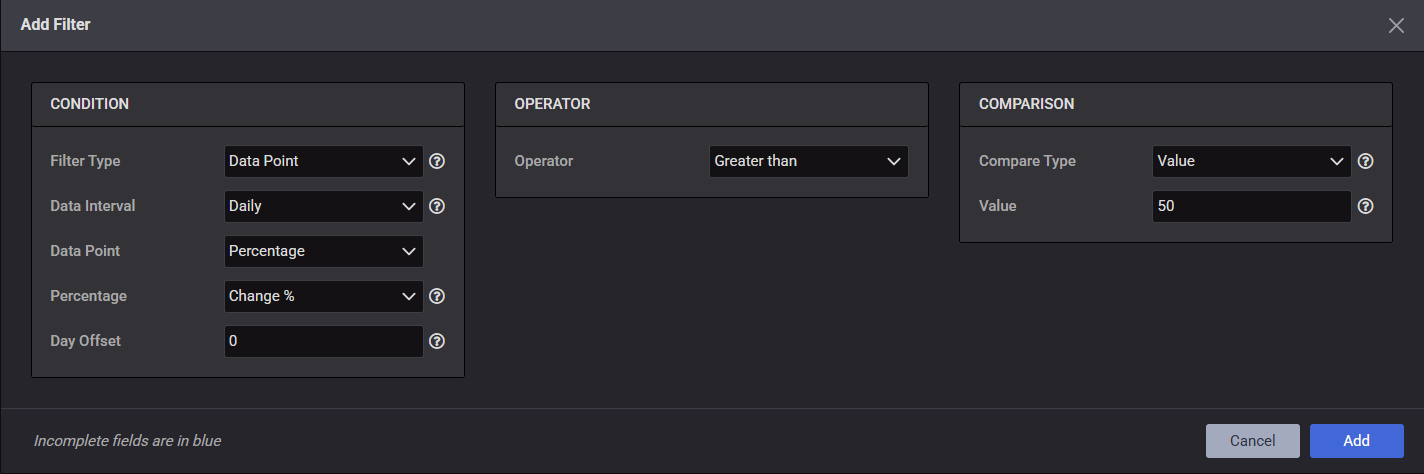Screen dimensions: 1424x474
Task: Show help for Day Offset
Action: click(x=436, y=341)
